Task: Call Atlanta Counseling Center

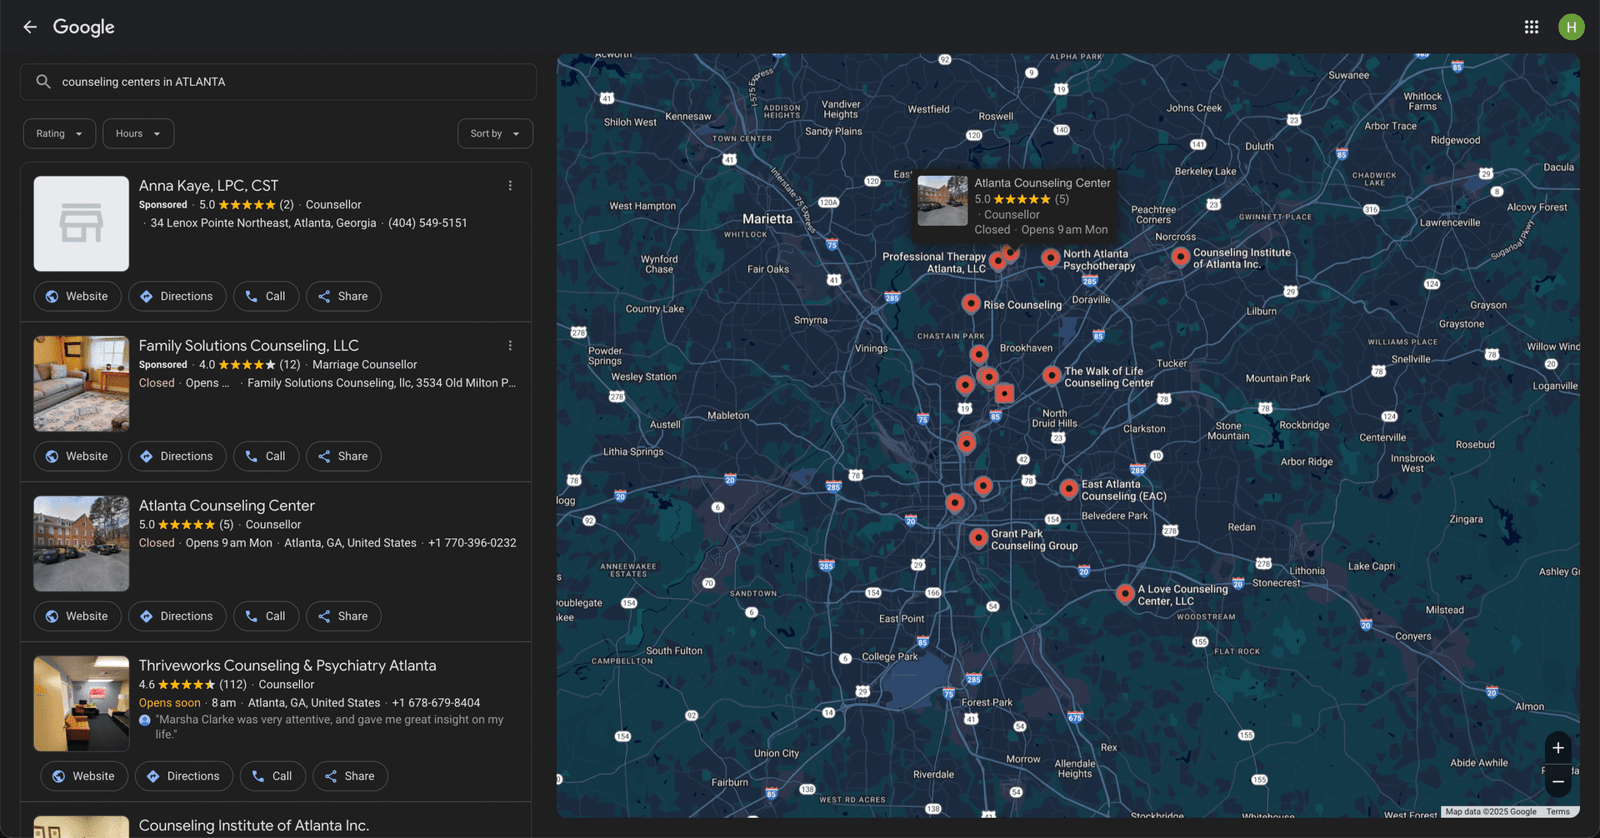Action: click(266, 616)
